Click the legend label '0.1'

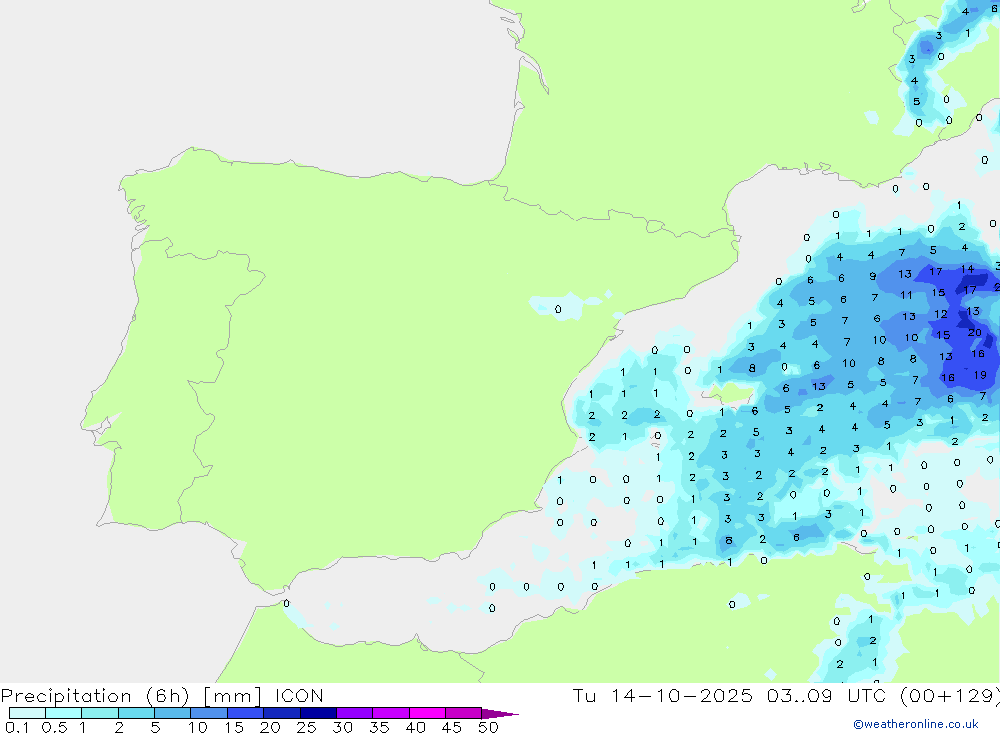click(x=17, y=727)
